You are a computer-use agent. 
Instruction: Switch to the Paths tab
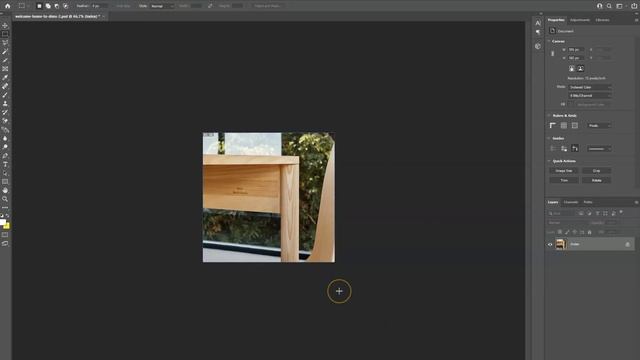click(588, 202)
